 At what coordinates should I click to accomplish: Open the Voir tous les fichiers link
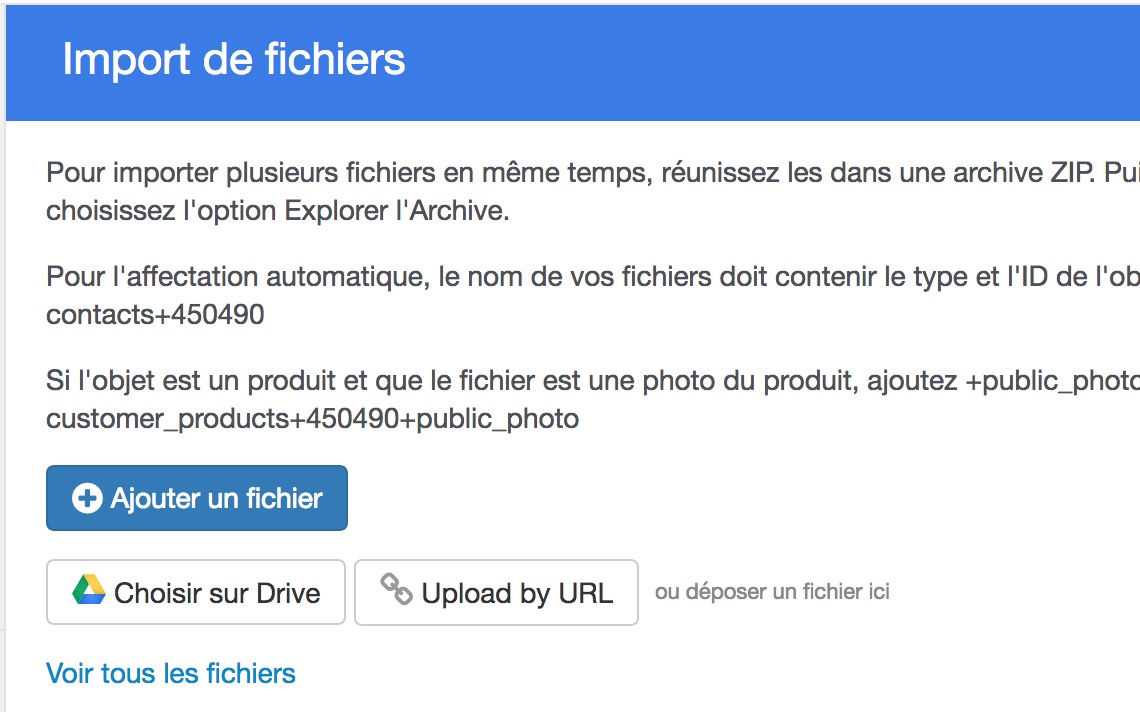(x=171, y=673)
